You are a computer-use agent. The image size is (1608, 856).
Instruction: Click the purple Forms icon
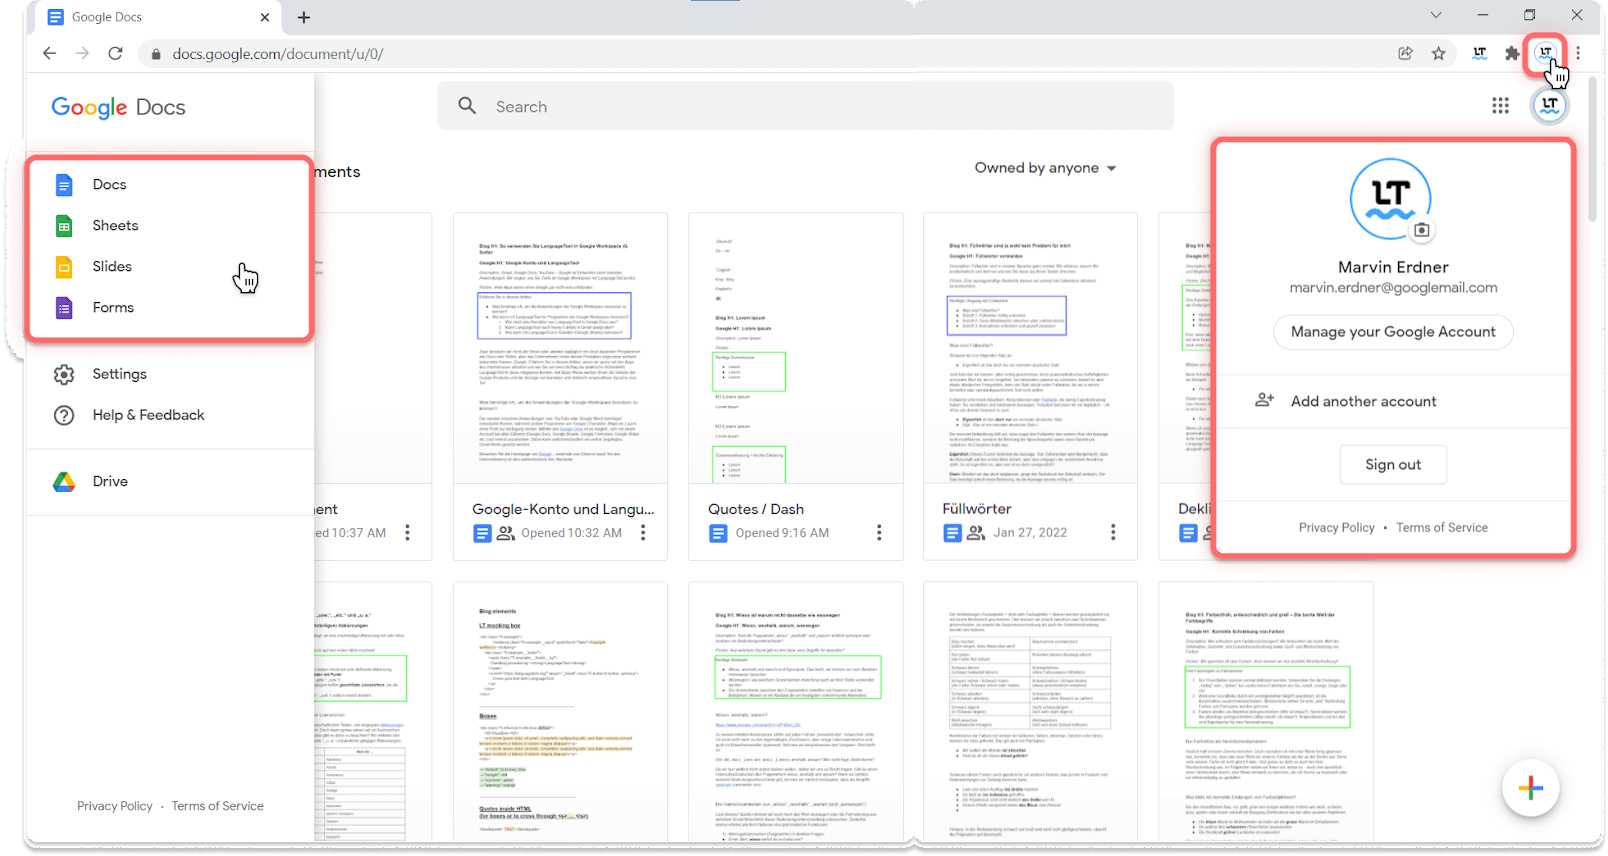[x=64, y=308]
